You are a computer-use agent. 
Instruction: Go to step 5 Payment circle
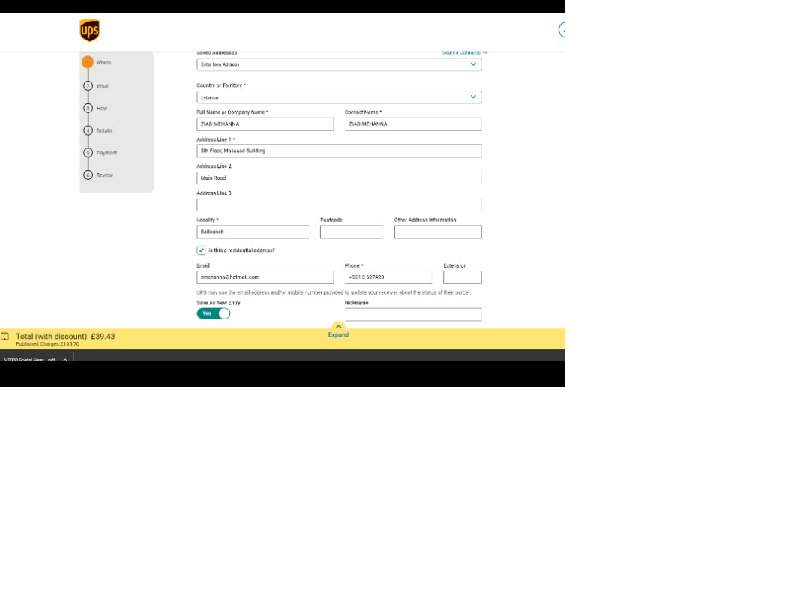point(88,153)
